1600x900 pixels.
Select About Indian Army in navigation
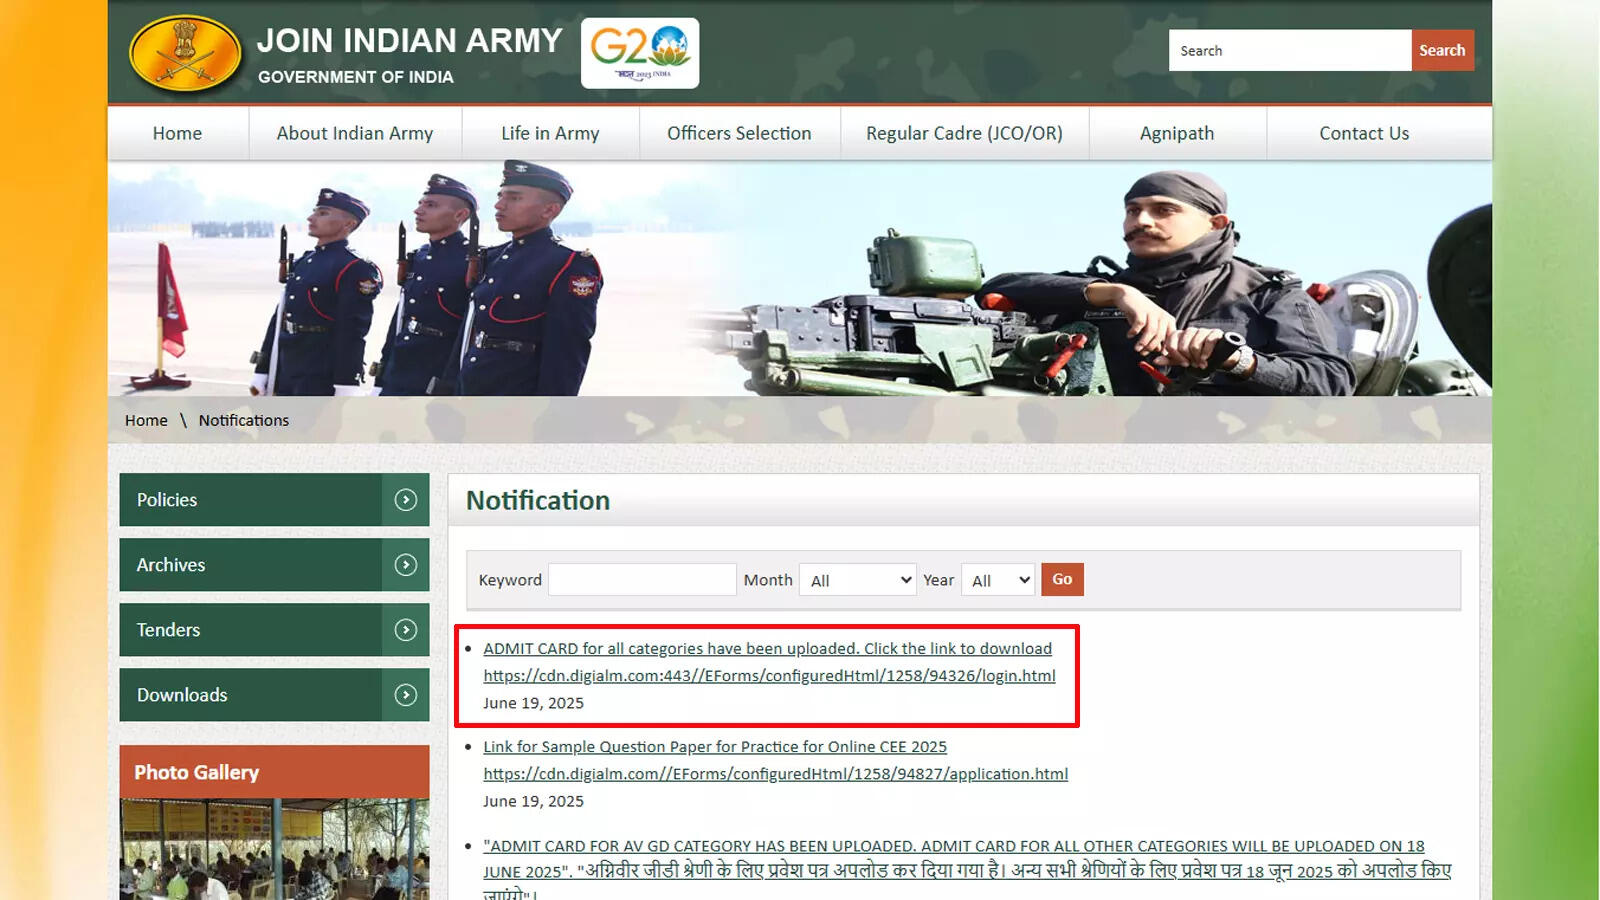355,133
